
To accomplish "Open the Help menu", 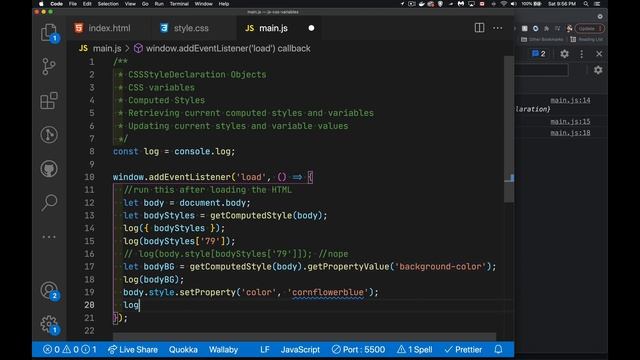I will (224, 4).
